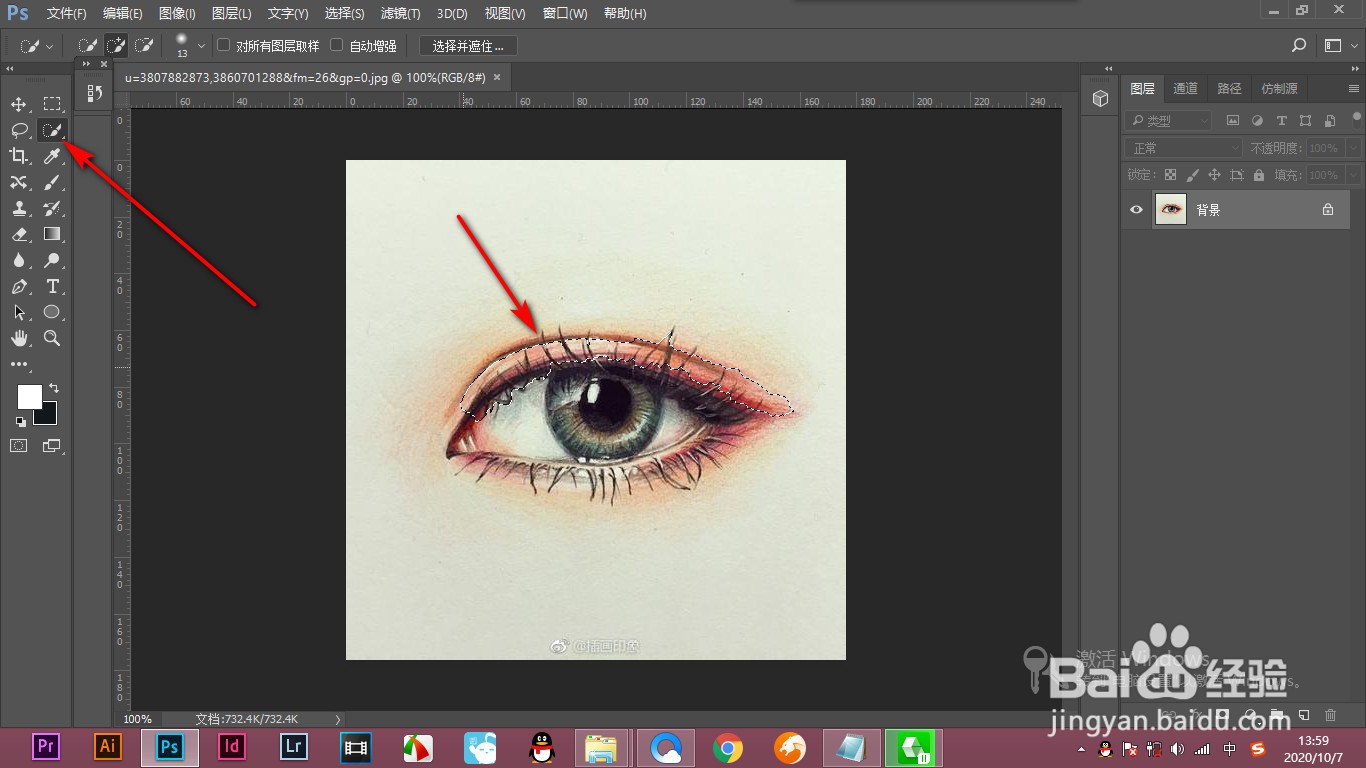This screenshot has height=768, width=1366.
Task: Select the Zoom tool
Action: click(52, 338)
